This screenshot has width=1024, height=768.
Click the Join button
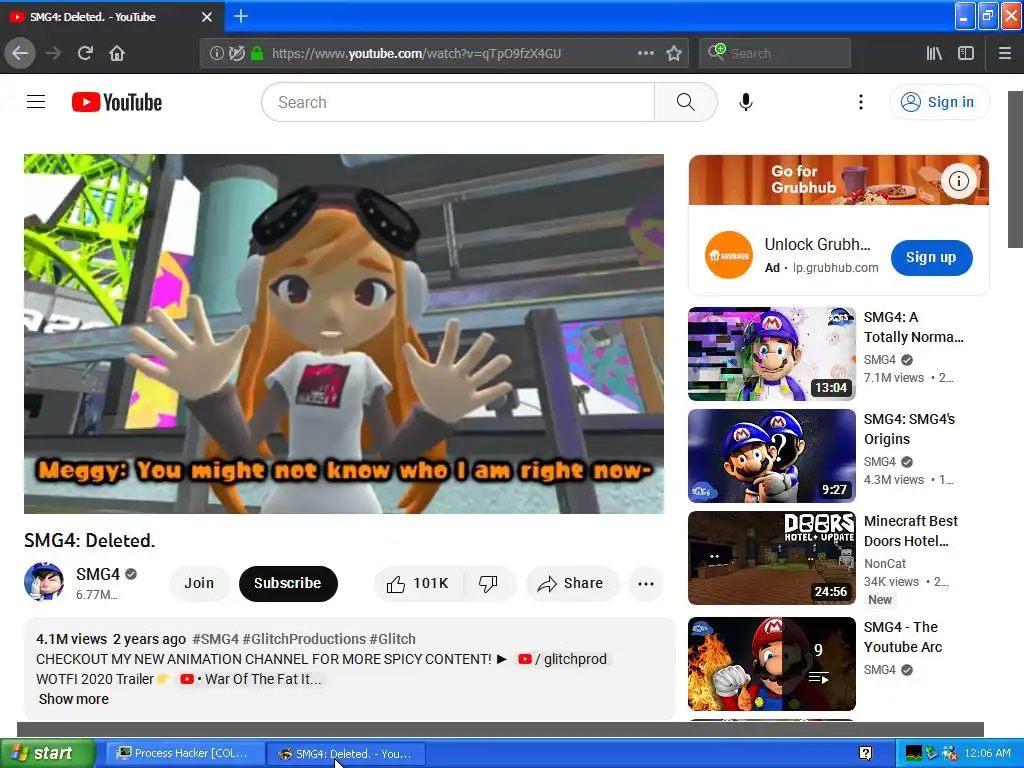coord(199,583)
